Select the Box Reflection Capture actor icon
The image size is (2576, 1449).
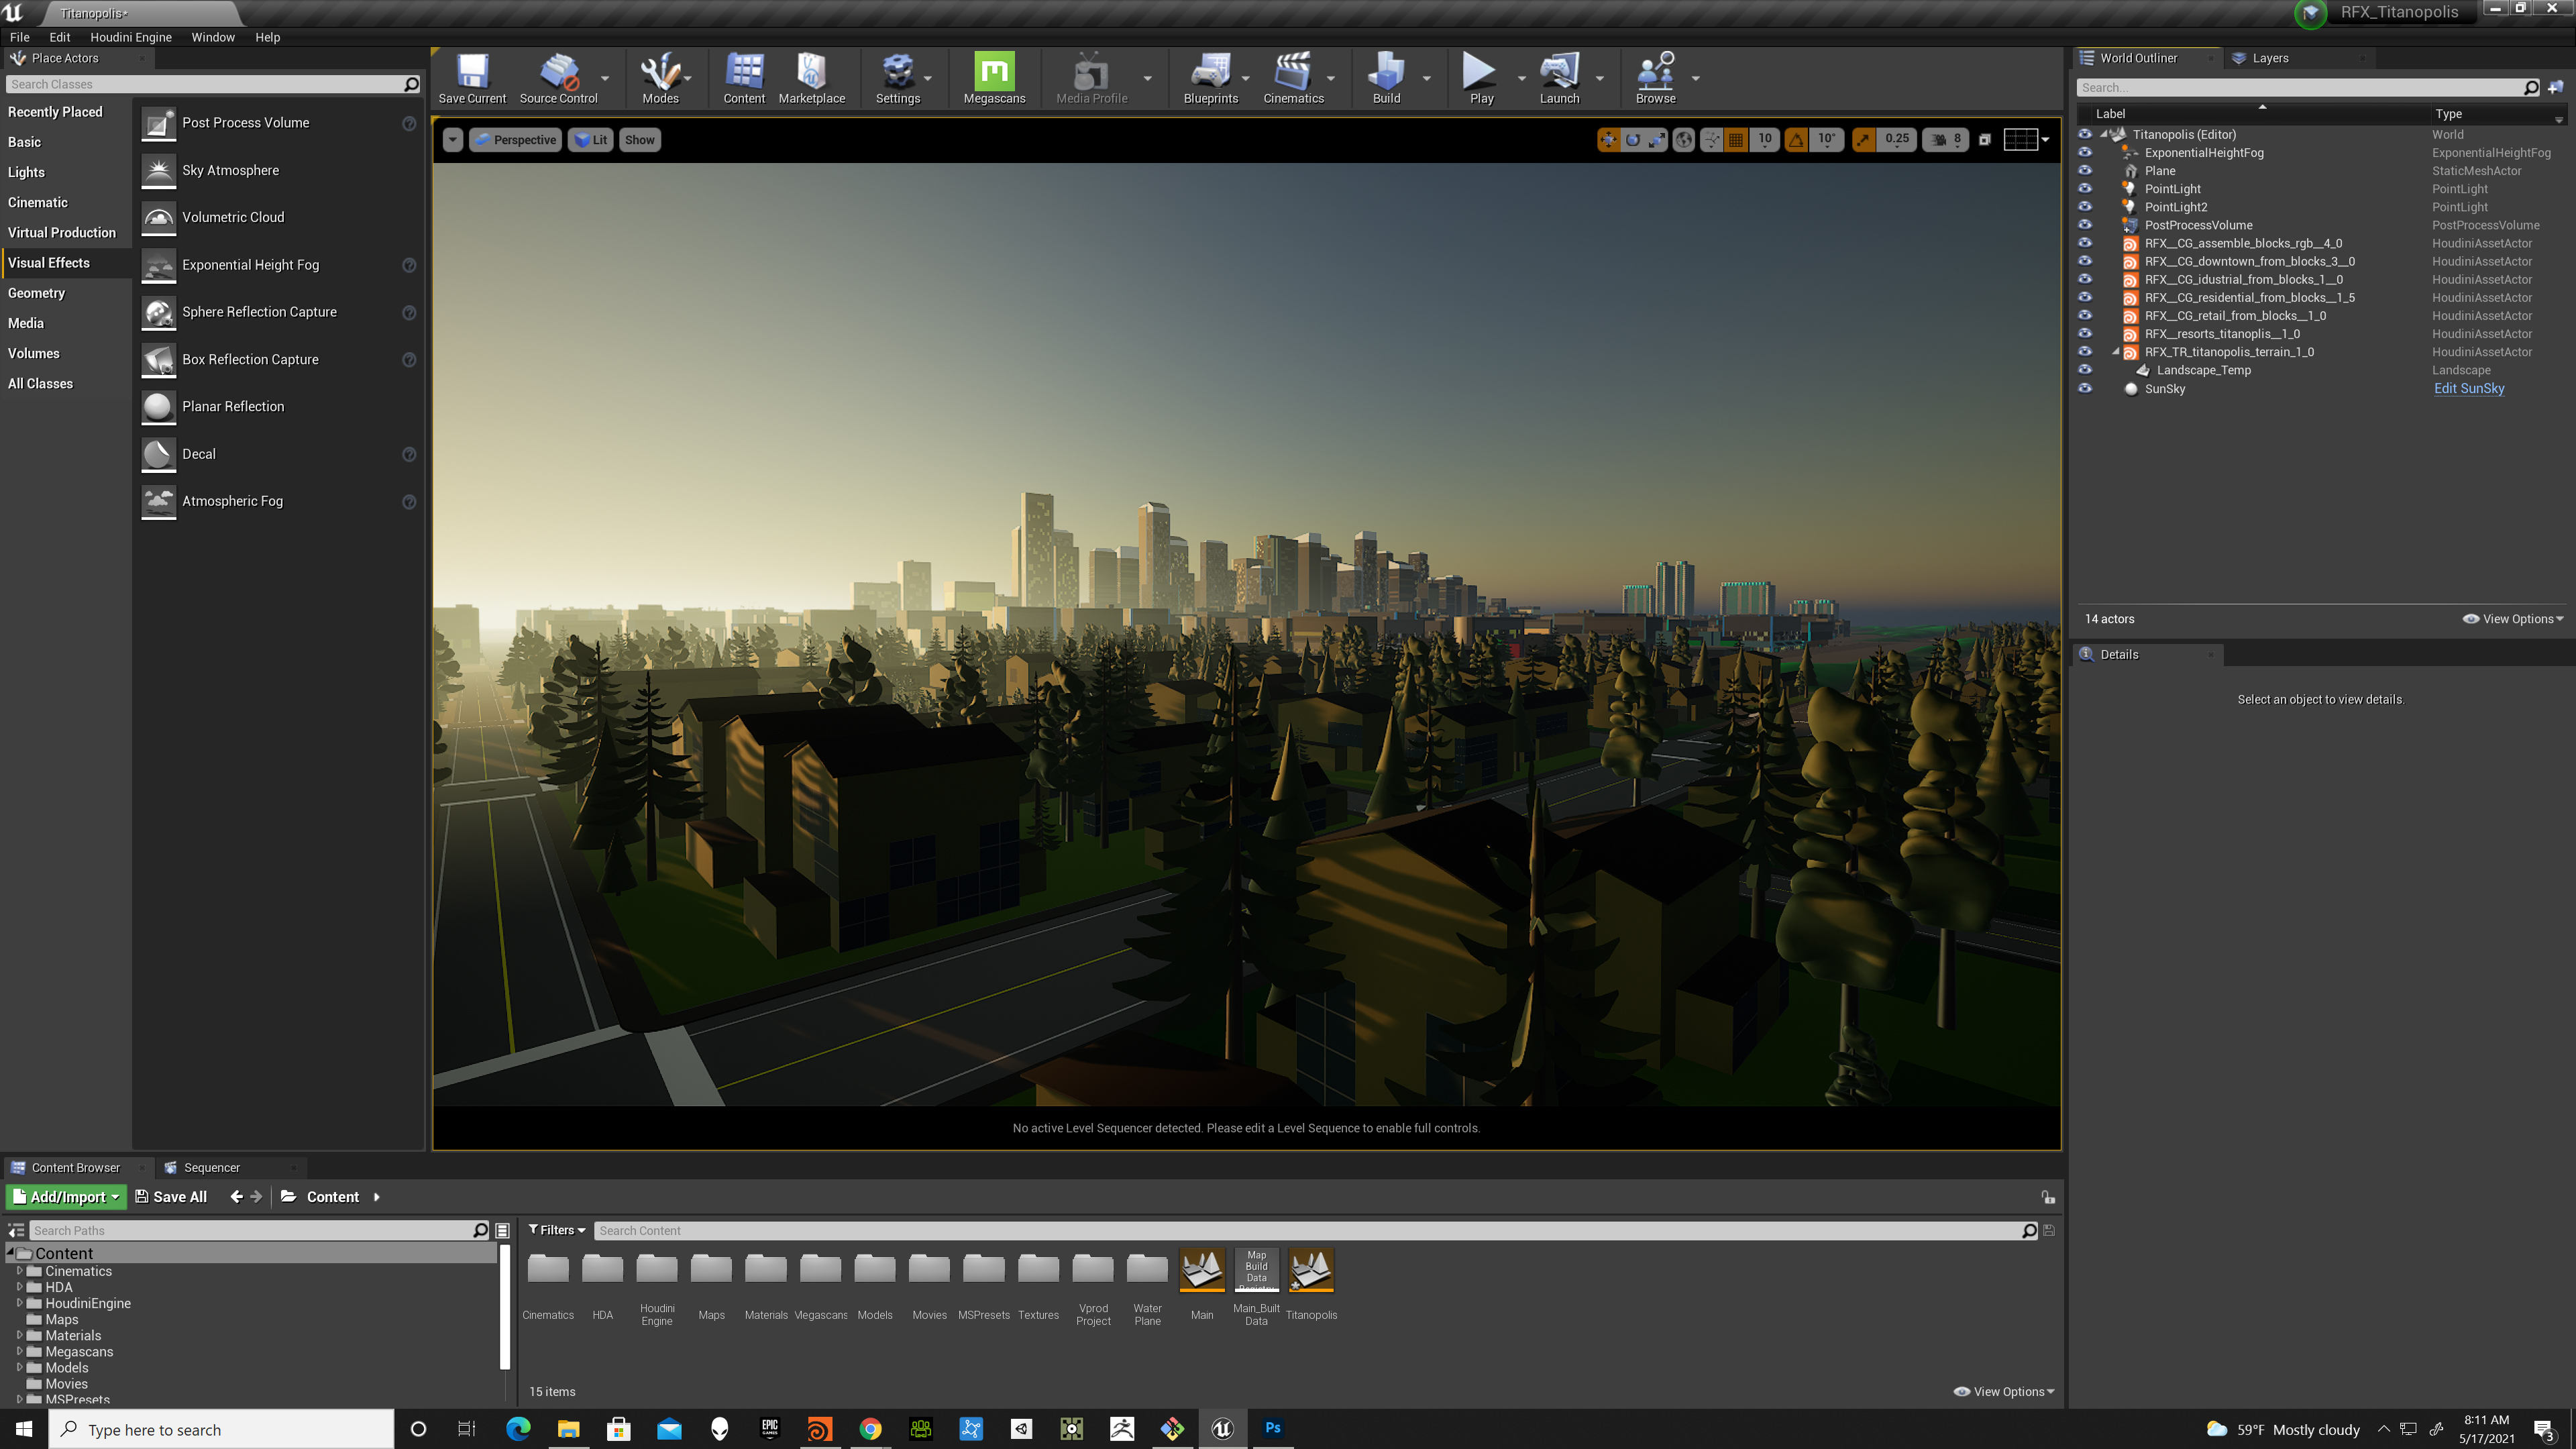(x=158, y=360)
